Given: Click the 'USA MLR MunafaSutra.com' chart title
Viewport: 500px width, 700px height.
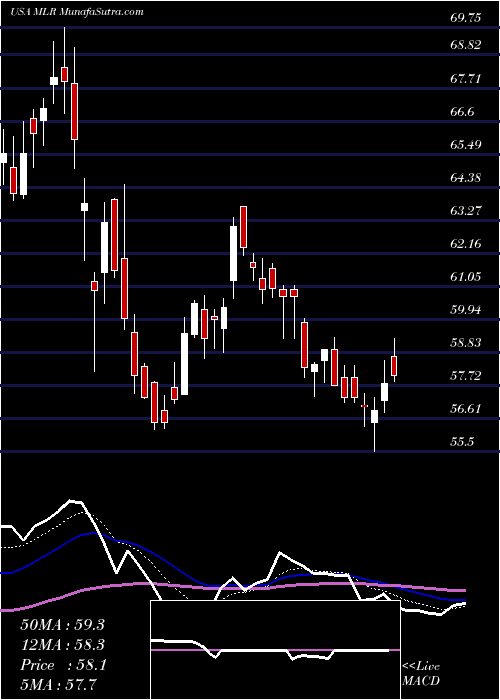Looking at the screenshot, I should (77, 12).
